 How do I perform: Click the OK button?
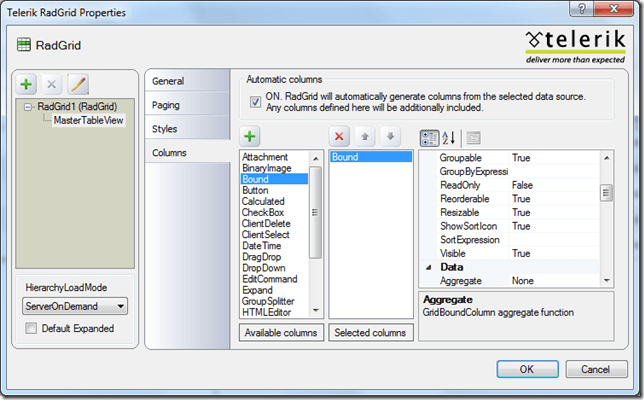[527, 369]
